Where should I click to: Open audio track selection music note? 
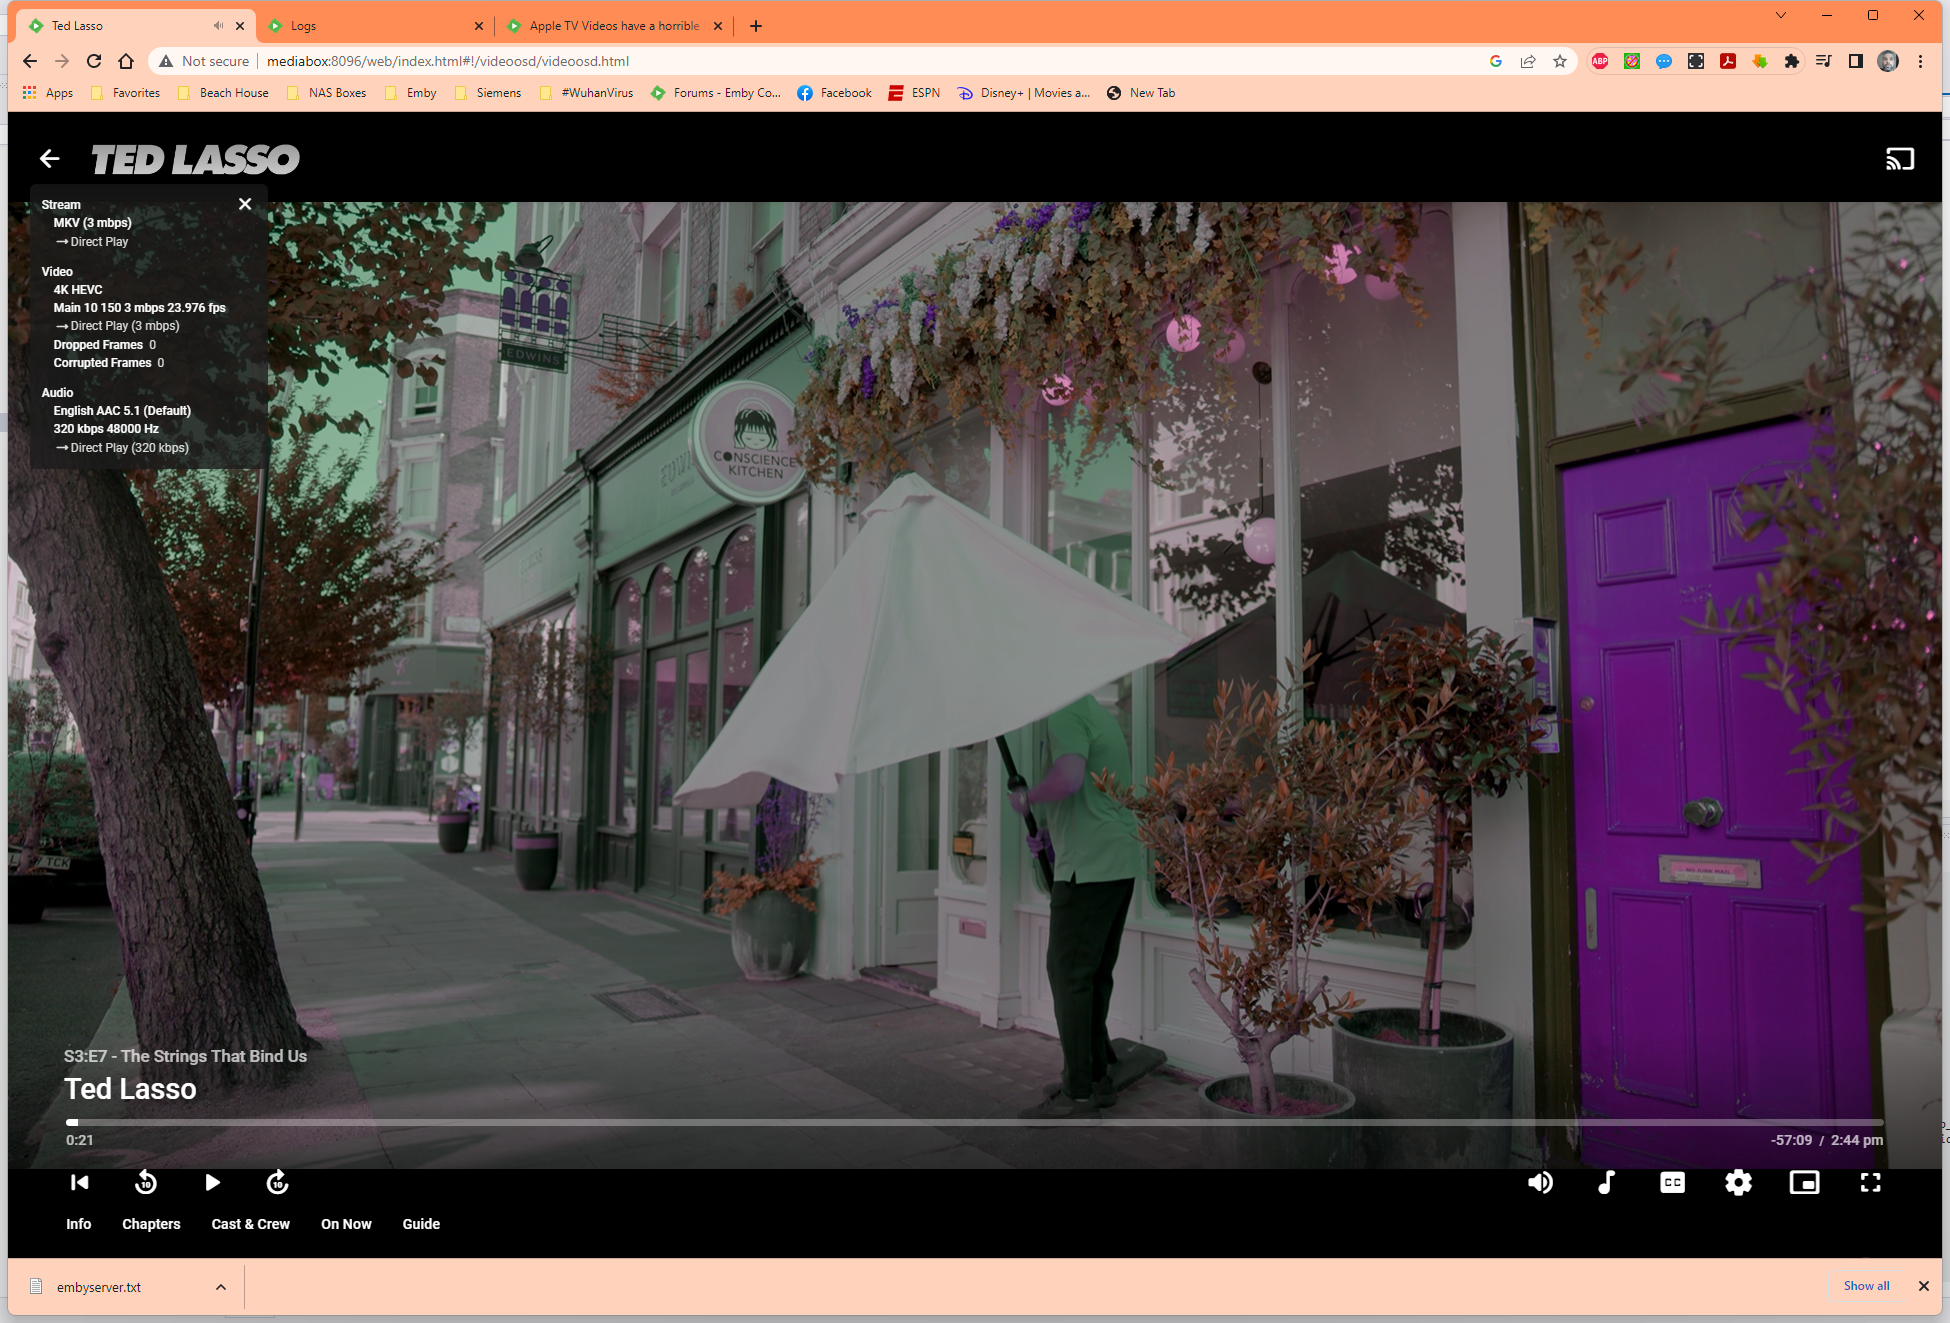click(1606, 1183)
